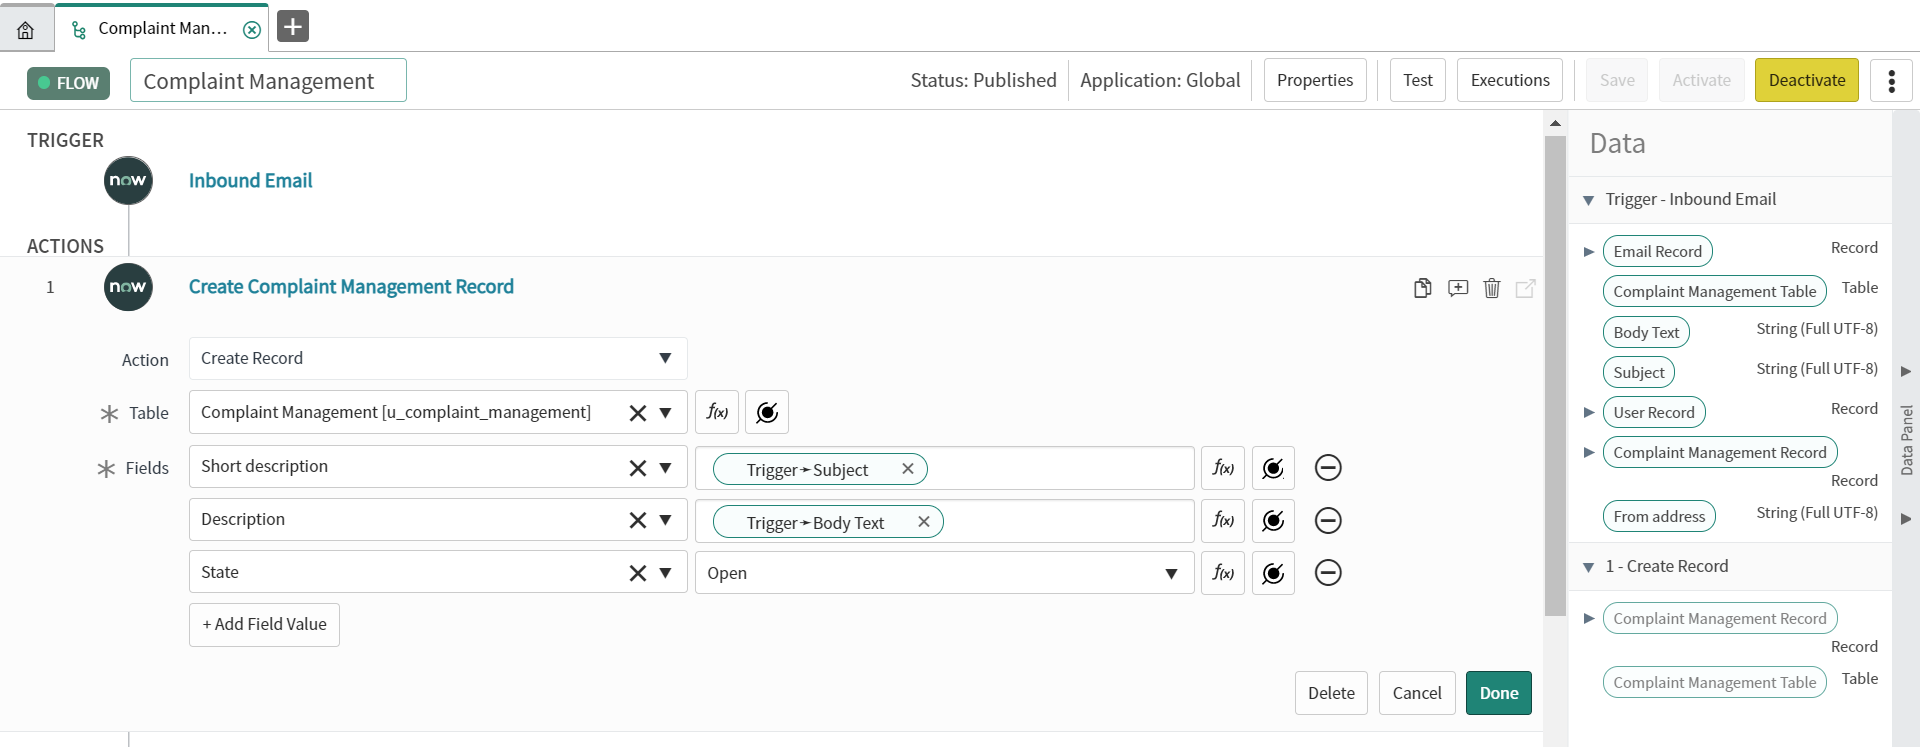Image resolution: width=1920 pixels, height=747 pixels.
Task: Open Create Complaint Management Record action title
Action: (351, 287)
